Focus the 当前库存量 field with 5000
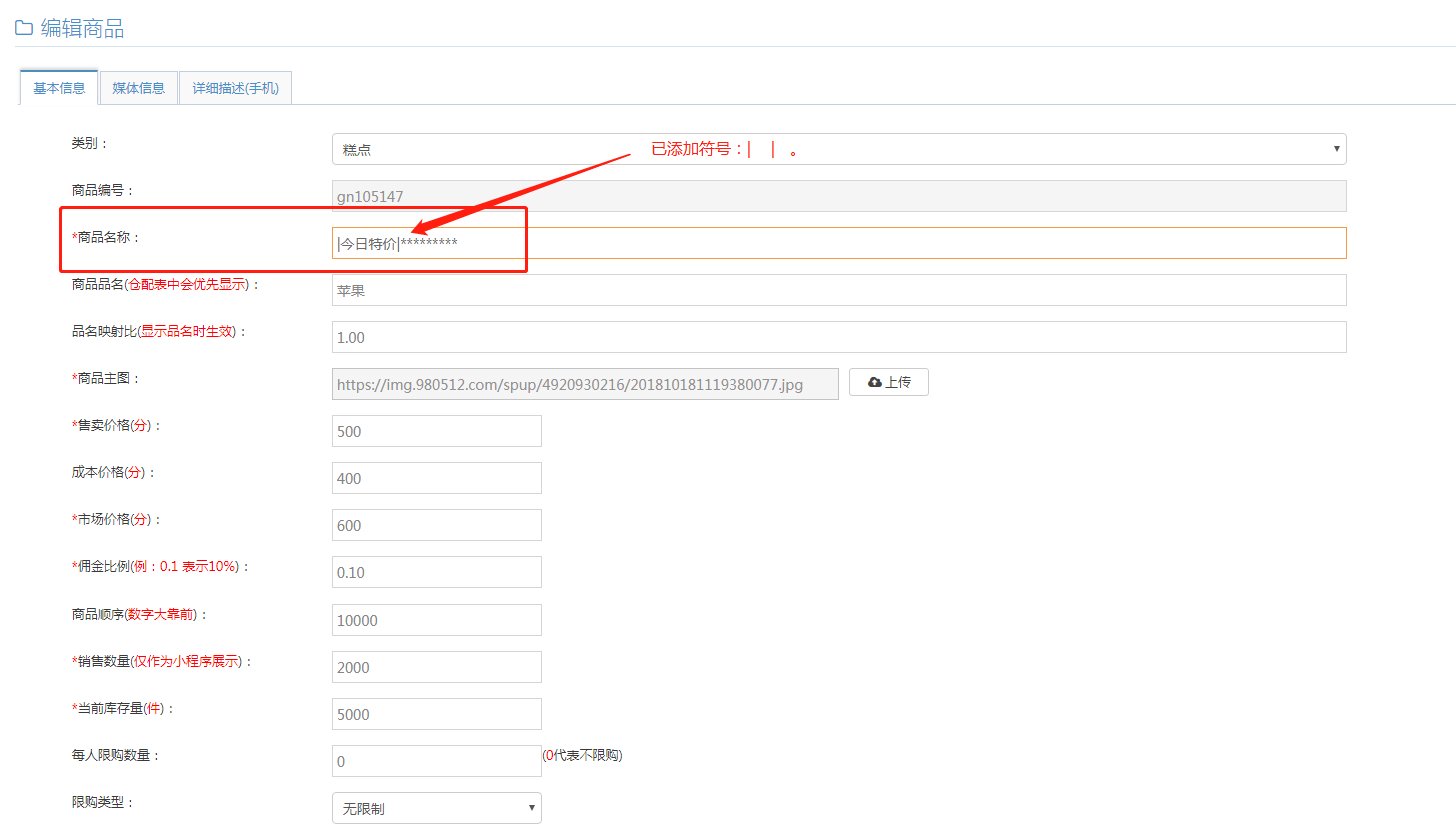The height and width of the screenshot is (829, 1456). [x=437, y=714]
